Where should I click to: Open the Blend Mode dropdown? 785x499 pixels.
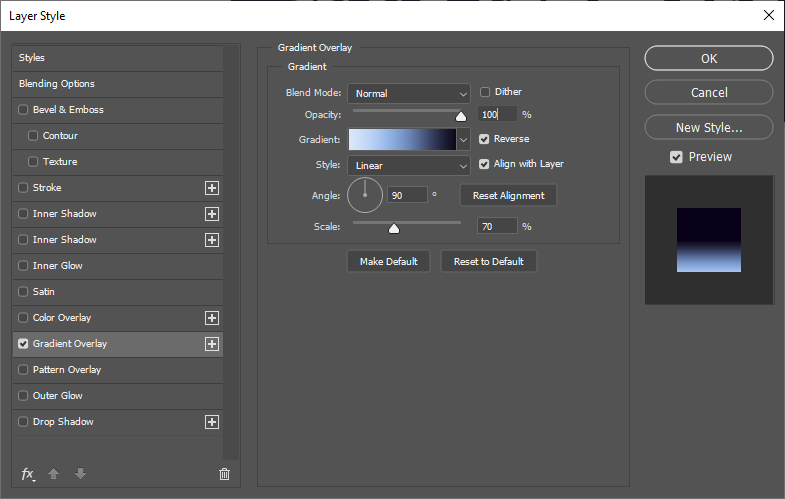tap(408, 93)
